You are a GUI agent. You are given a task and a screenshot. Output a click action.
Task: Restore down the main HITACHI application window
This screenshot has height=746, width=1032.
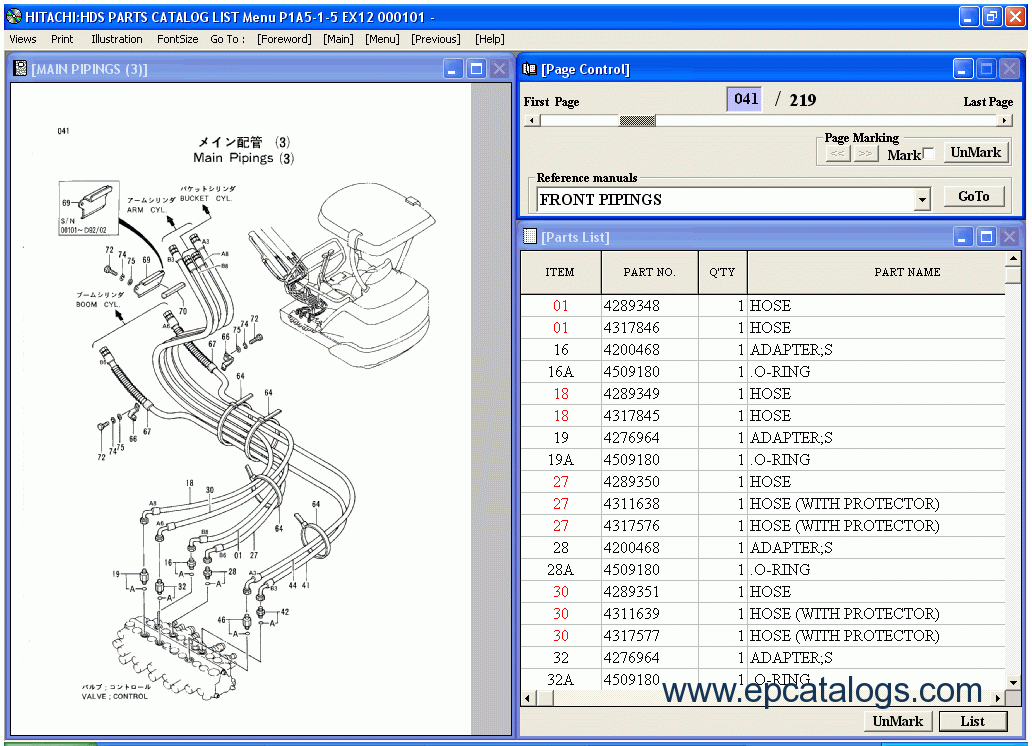pyautogui.click(x=992, y=16)
